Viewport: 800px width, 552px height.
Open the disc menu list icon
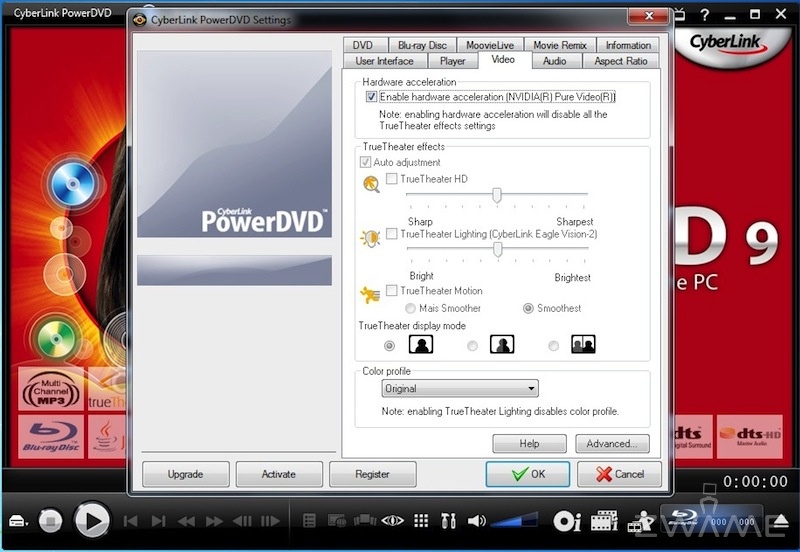pyautogui.click(x=309, y=520)
